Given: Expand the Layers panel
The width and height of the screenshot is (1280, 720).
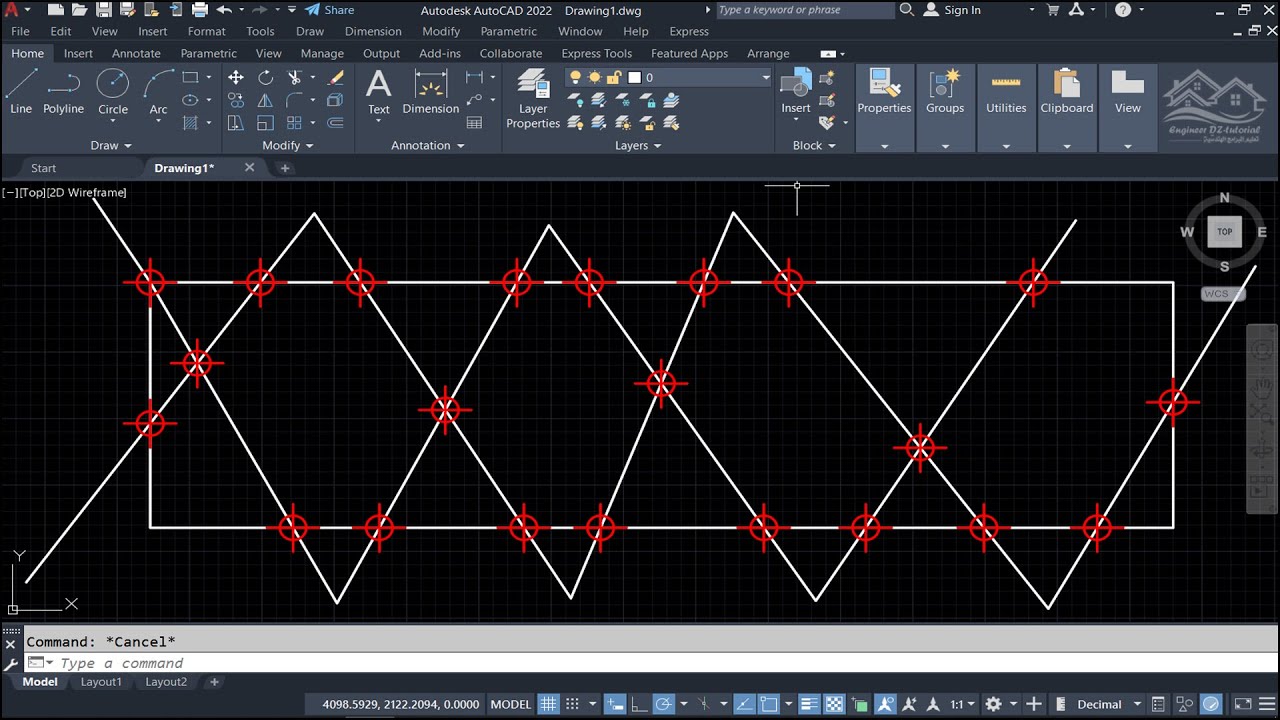Looking at the screenshot, I should (x=638, y=145).
